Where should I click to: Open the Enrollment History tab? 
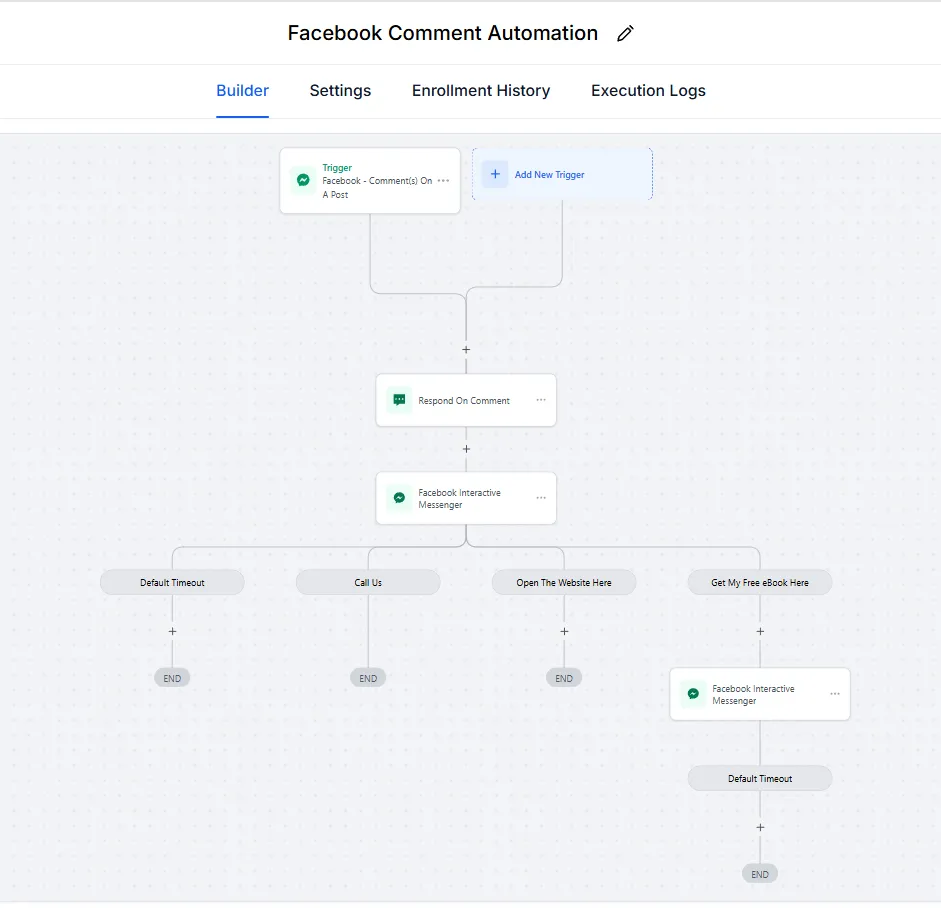[481, 91]
